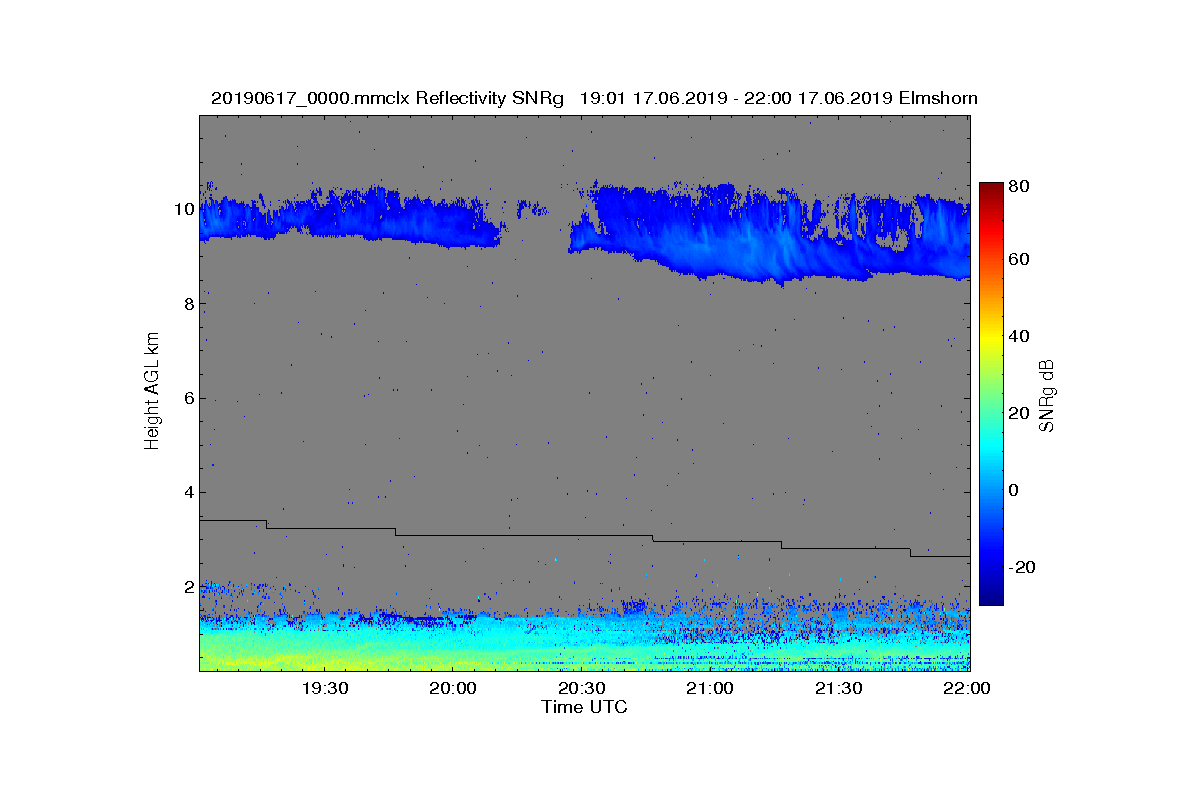
Task: Pick the dark red top of the colorbar
Action: click(991, 190)
